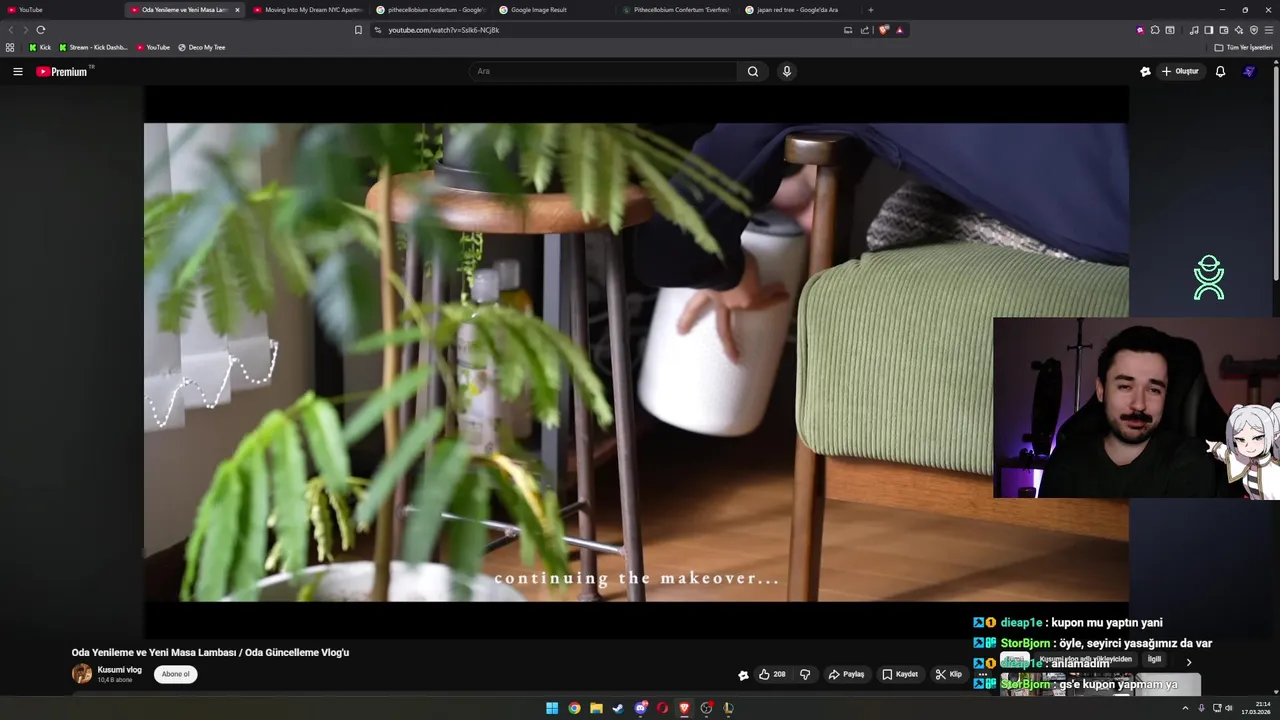The width and height of the screenshot is (1280, 720).
Task: Go back in browser history
Action: tap(11, 30)
